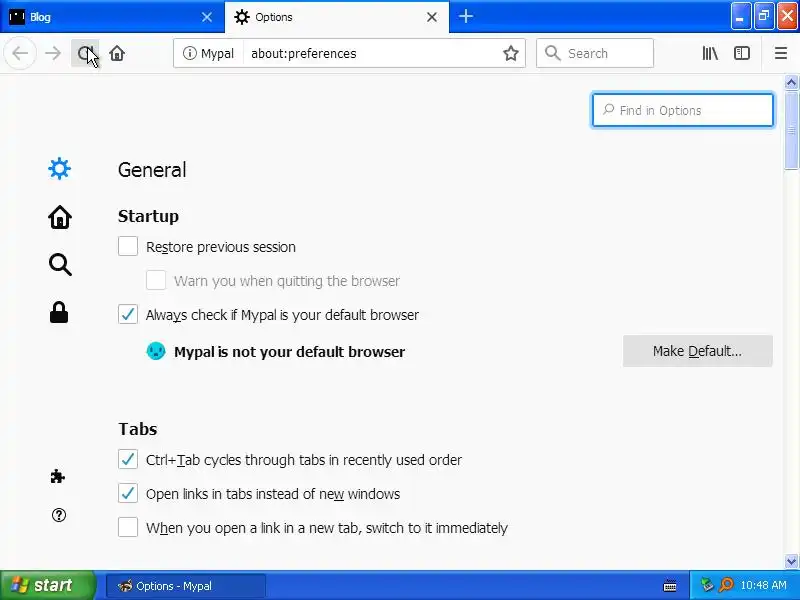This screenshot has width=800, height=600.
Task: Click the vertical scrollbar thumb
Action: point(791,130)
